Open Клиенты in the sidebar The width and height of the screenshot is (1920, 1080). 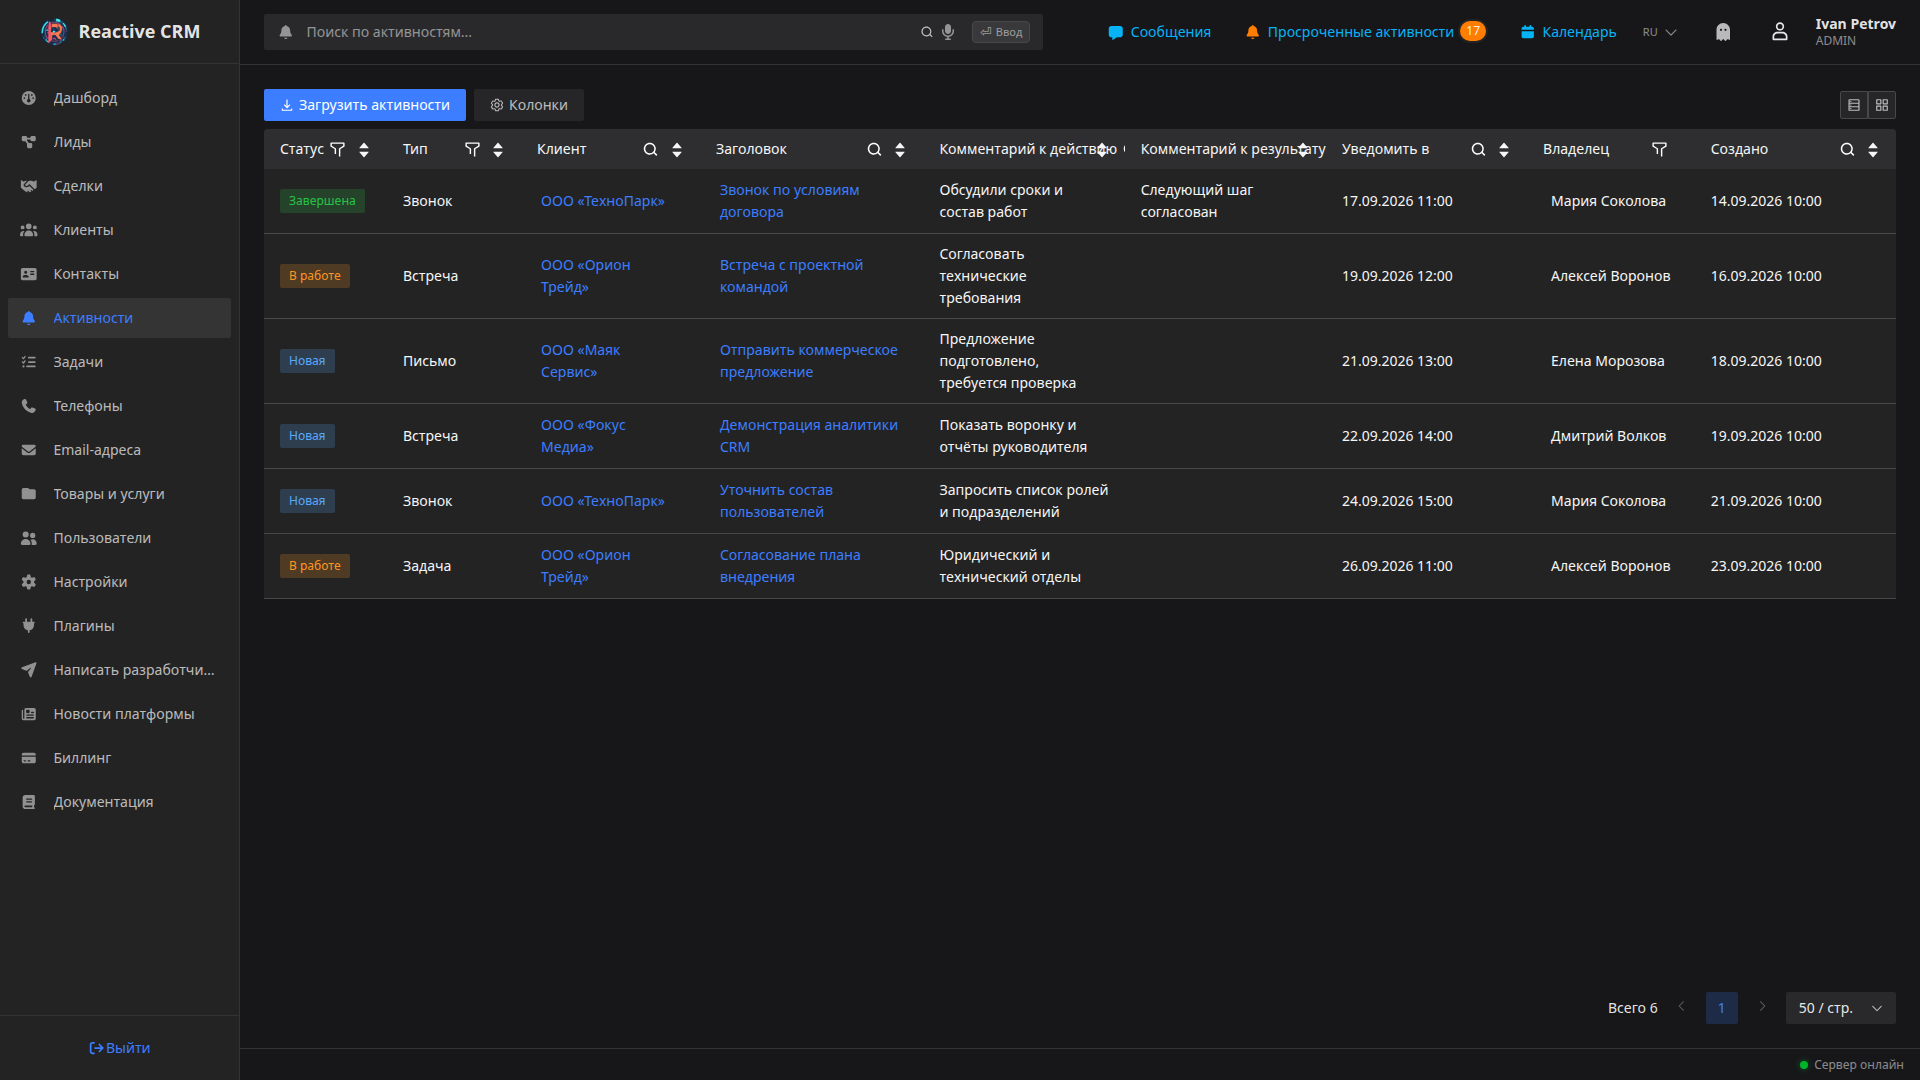(x=119, y=230)
